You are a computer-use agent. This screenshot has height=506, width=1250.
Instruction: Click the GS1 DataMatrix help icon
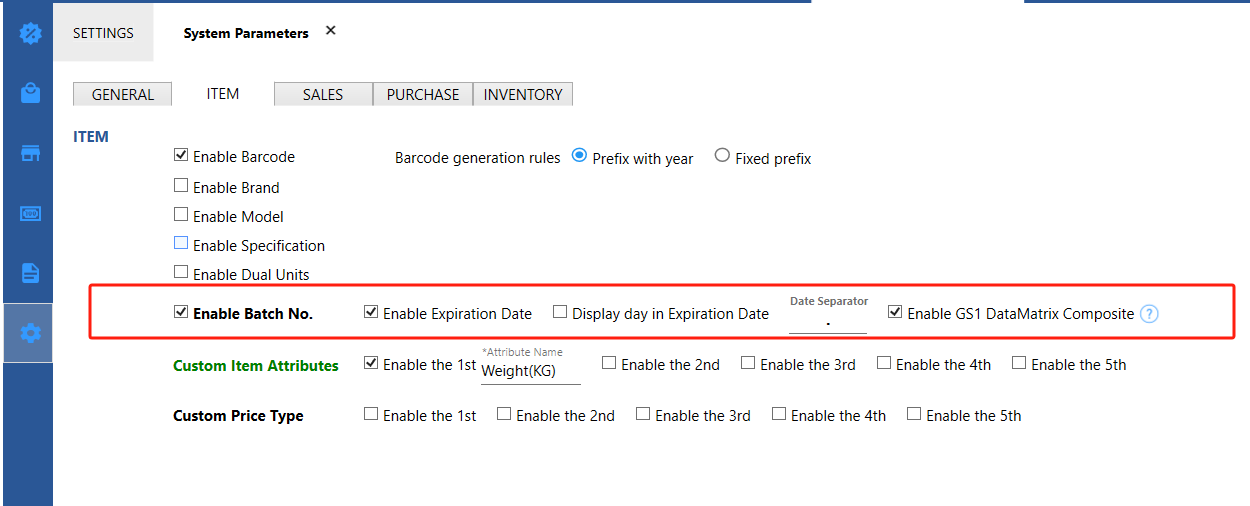pos(1149,314)
